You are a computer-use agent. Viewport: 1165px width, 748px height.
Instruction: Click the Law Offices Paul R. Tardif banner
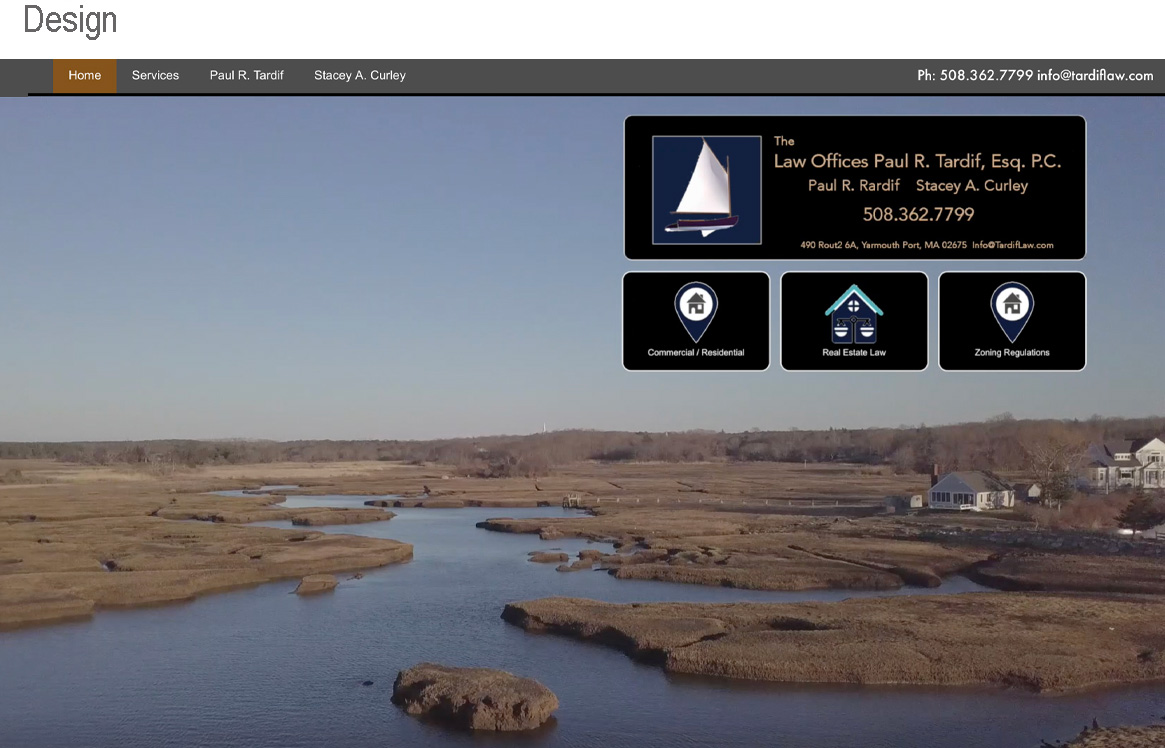(916, 161)
